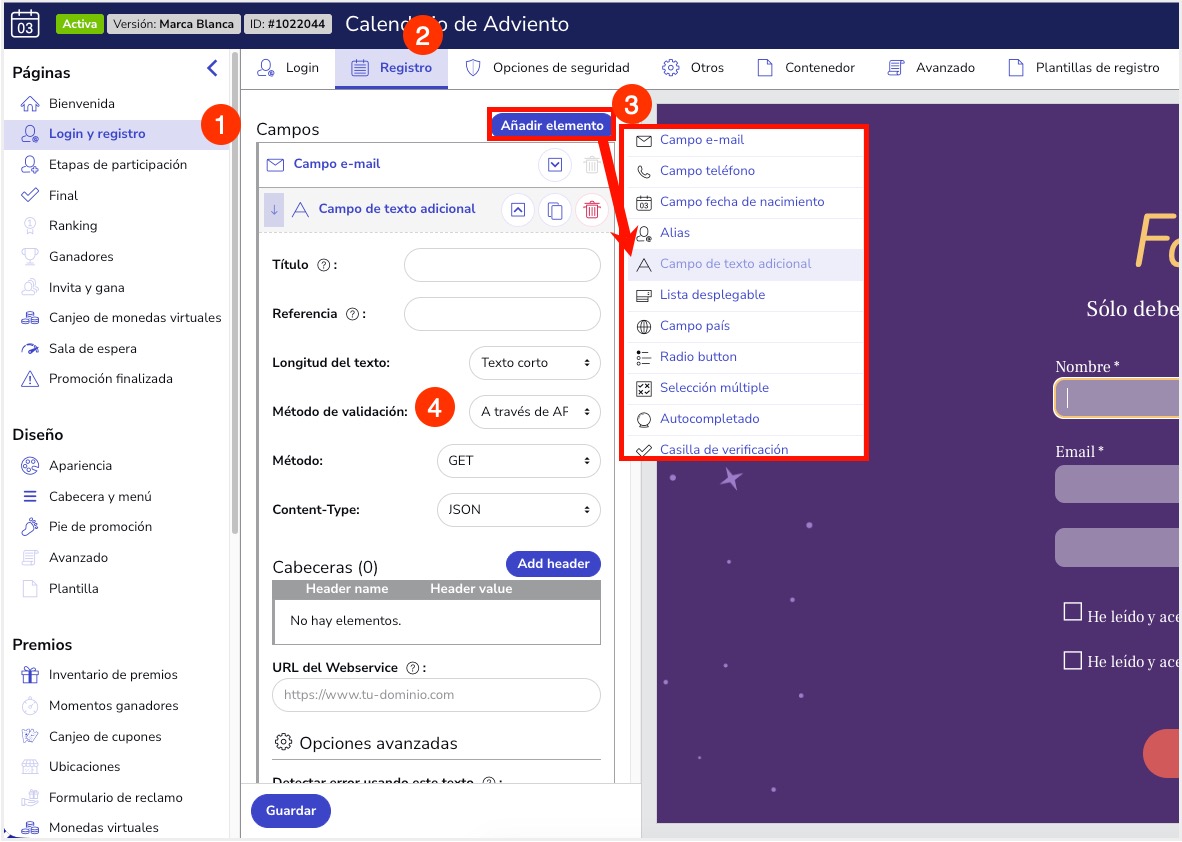The image size is (1182, 842).
Task: Click the trophy icon beside Ganadores
Action: coord(30,257)
